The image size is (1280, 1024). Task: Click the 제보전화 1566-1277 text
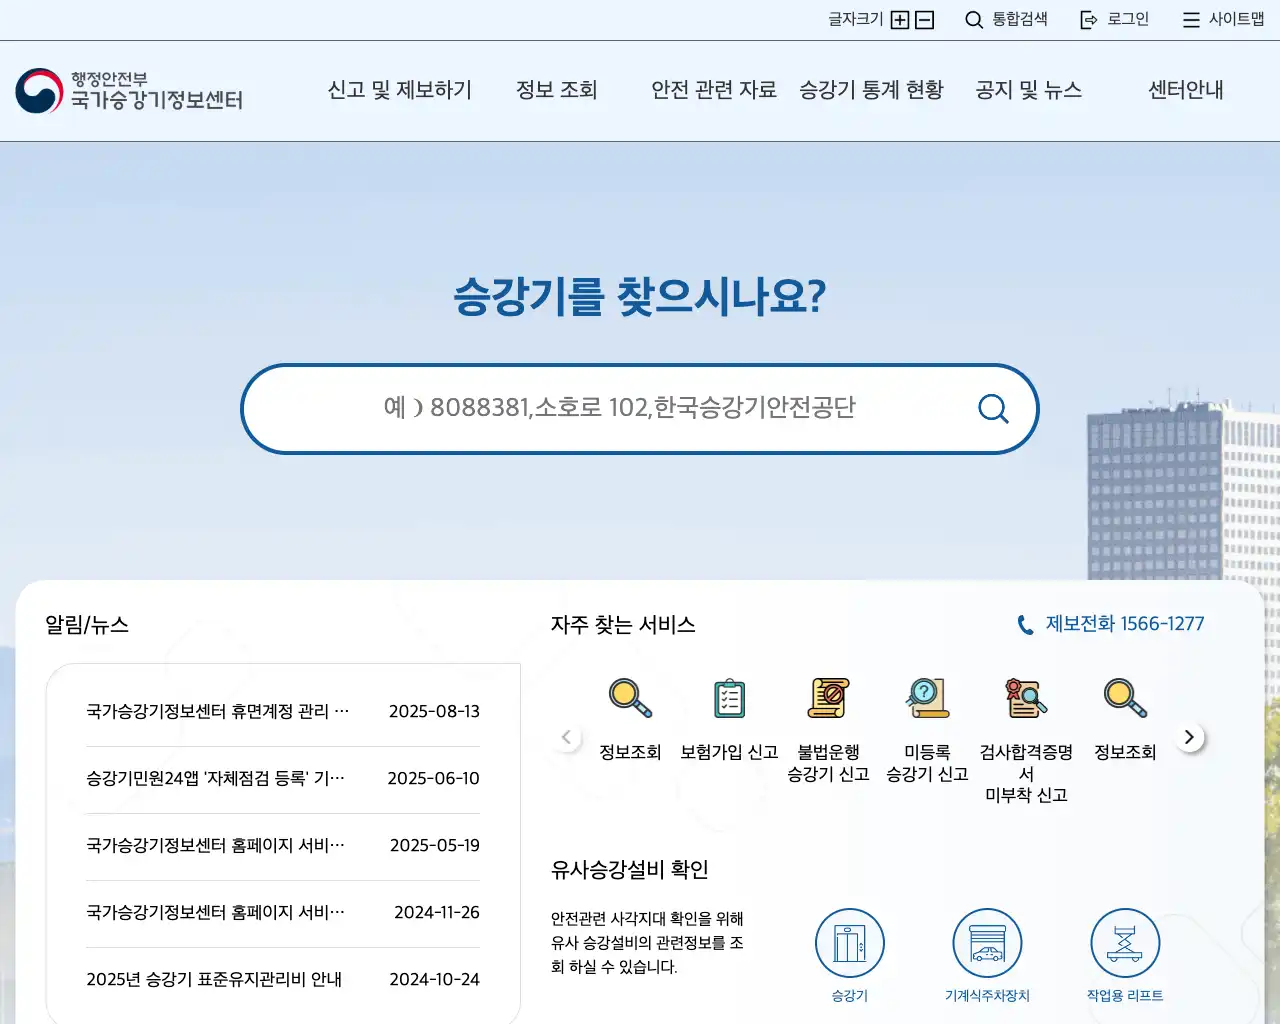[1125, 624]
